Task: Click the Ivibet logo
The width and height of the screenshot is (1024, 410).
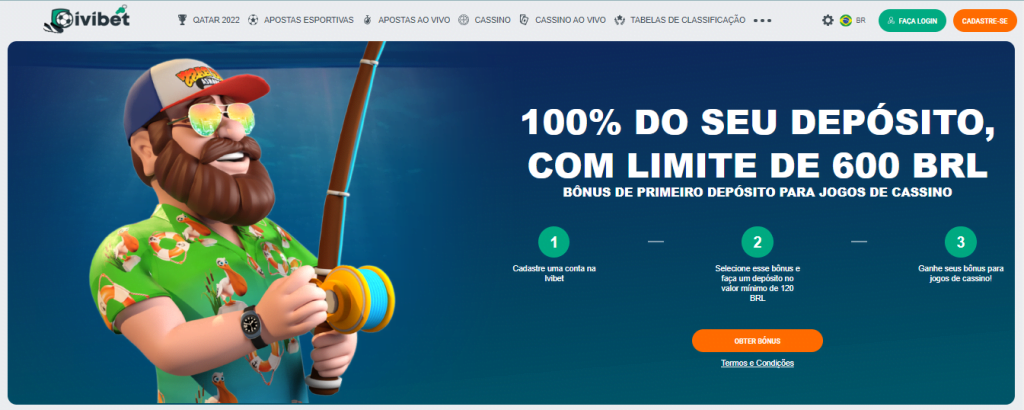Action: tap(87, 20)
